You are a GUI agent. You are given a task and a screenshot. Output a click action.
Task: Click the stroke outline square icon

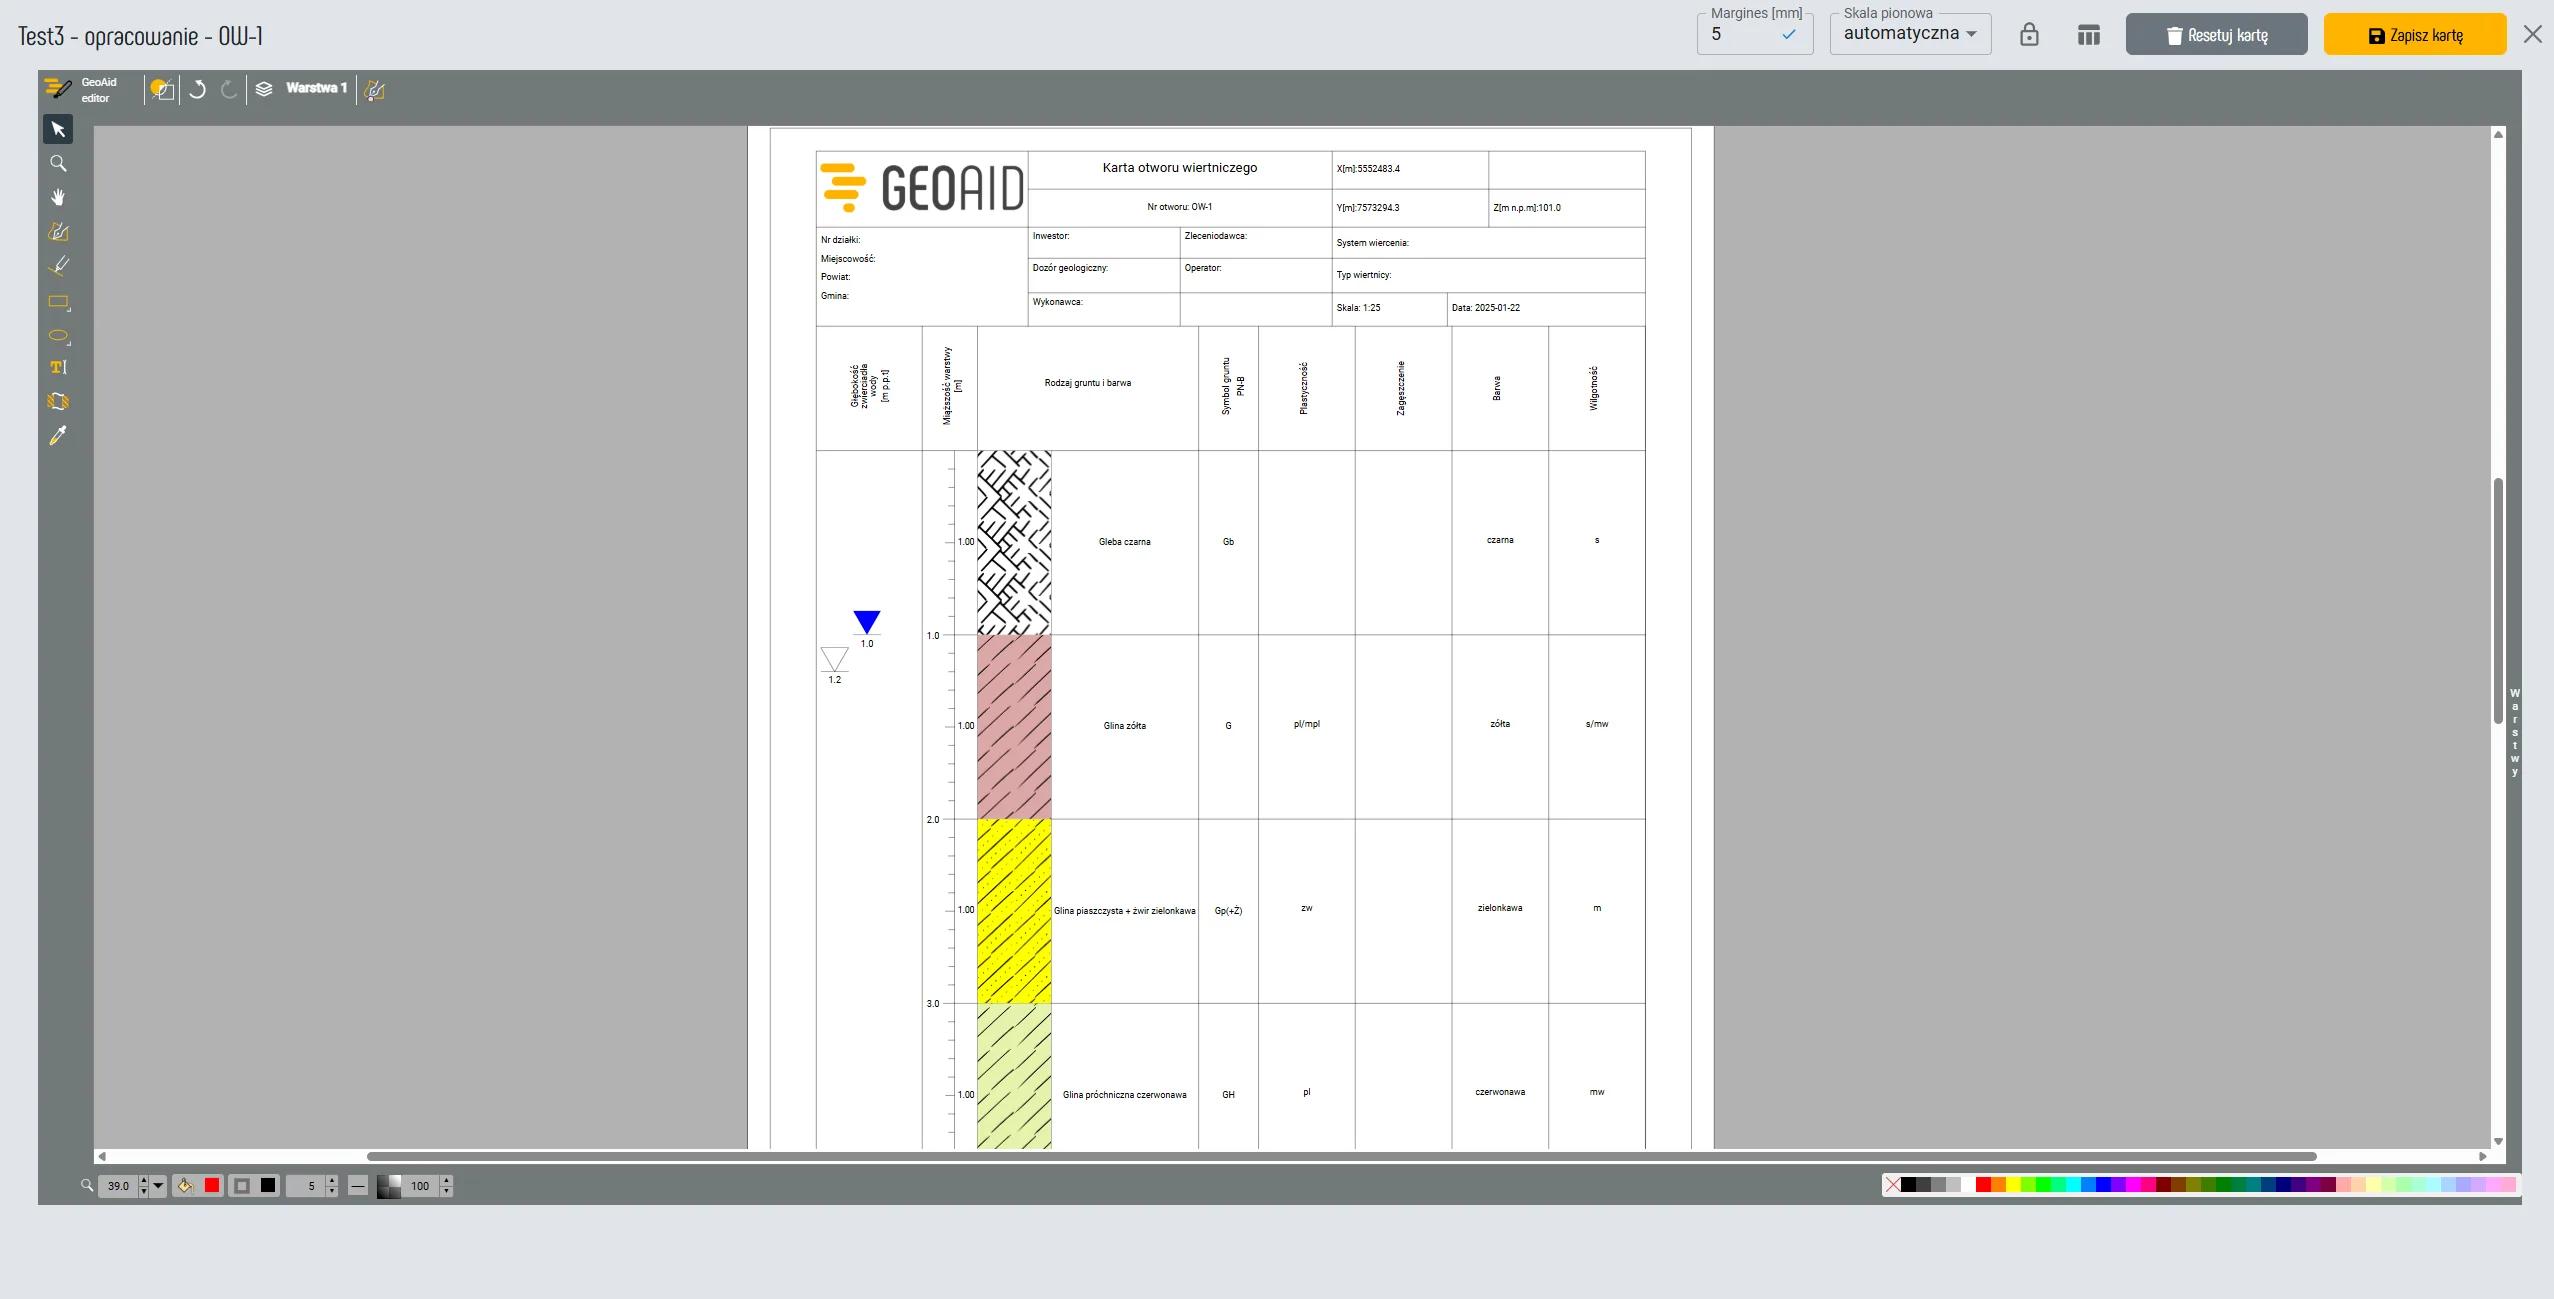pos(241,1186)
